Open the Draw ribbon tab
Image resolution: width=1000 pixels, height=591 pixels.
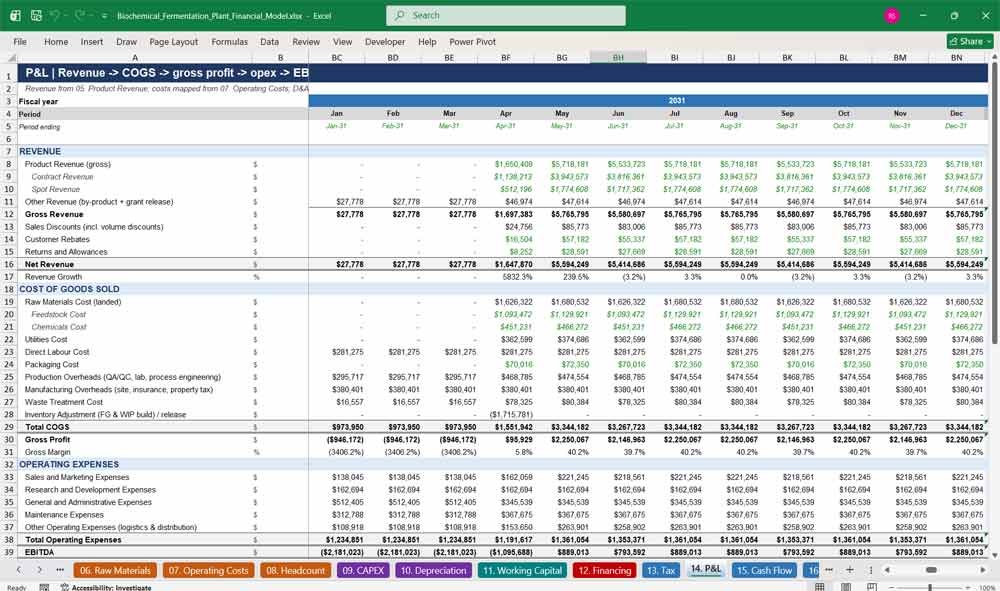click(126, 41)
